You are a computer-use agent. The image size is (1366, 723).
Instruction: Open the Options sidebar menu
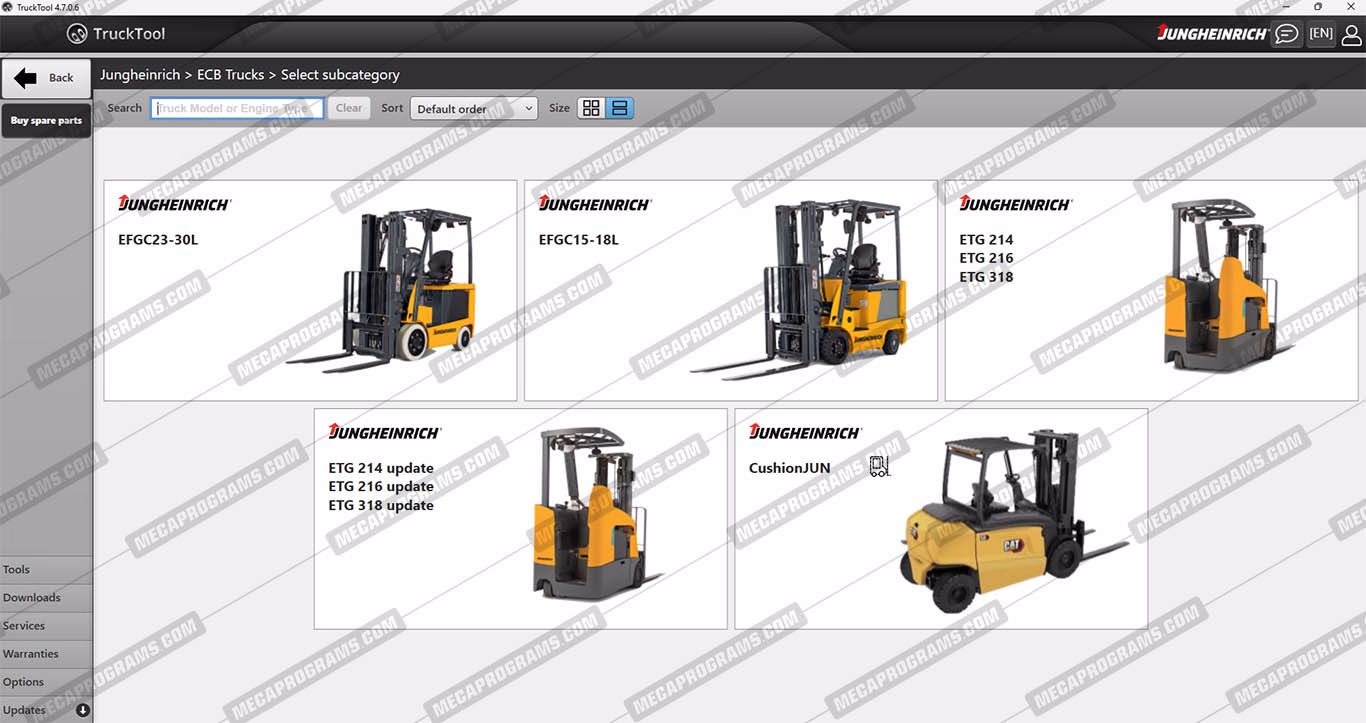(46, 682)
